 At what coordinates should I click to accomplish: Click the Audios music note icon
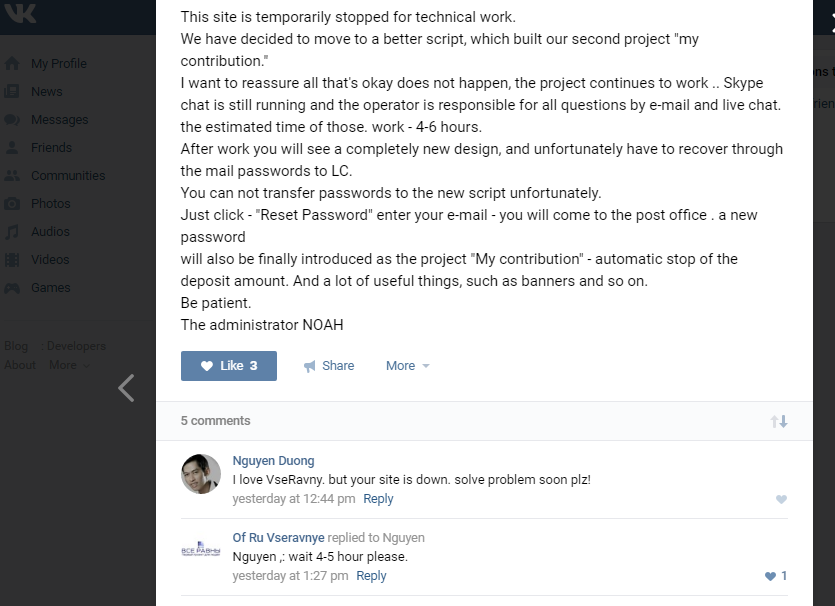coord(12,231)
